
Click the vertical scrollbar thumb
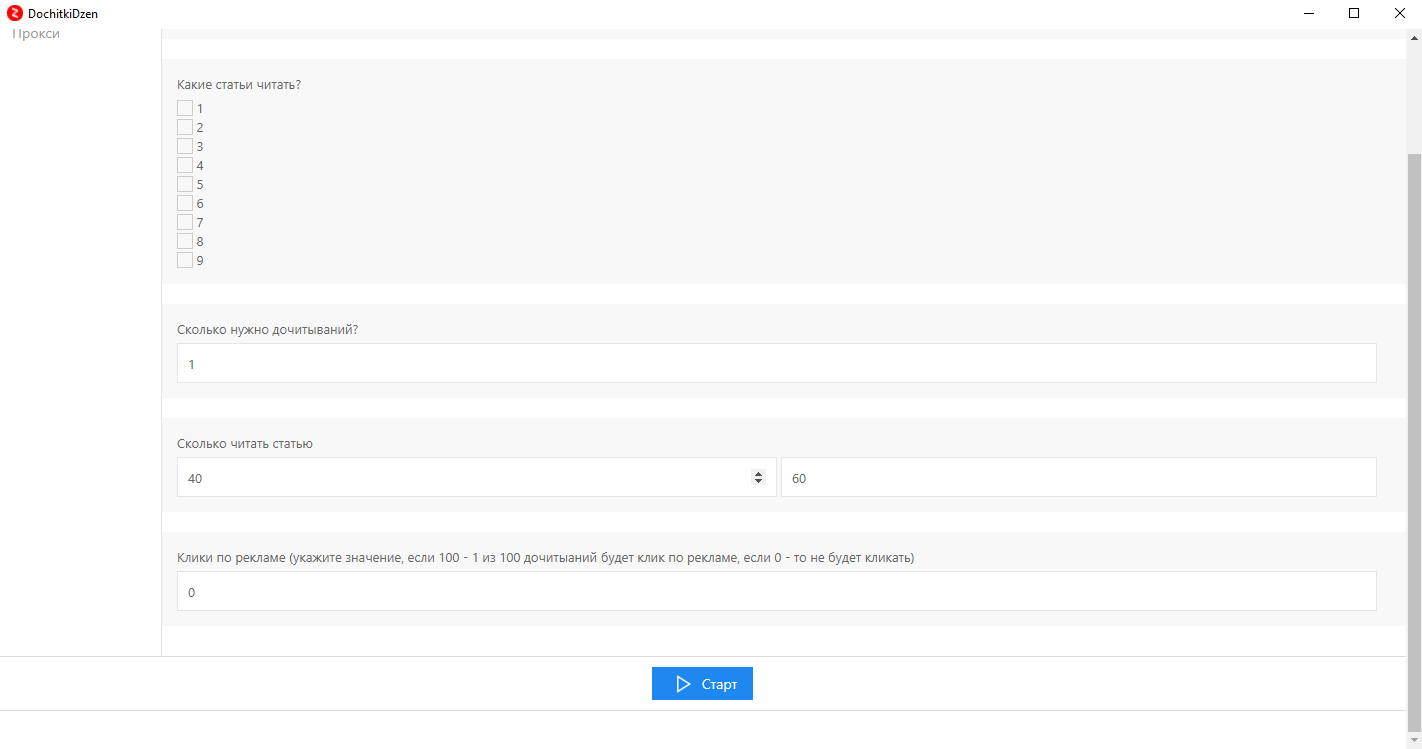pos(1414,440)
